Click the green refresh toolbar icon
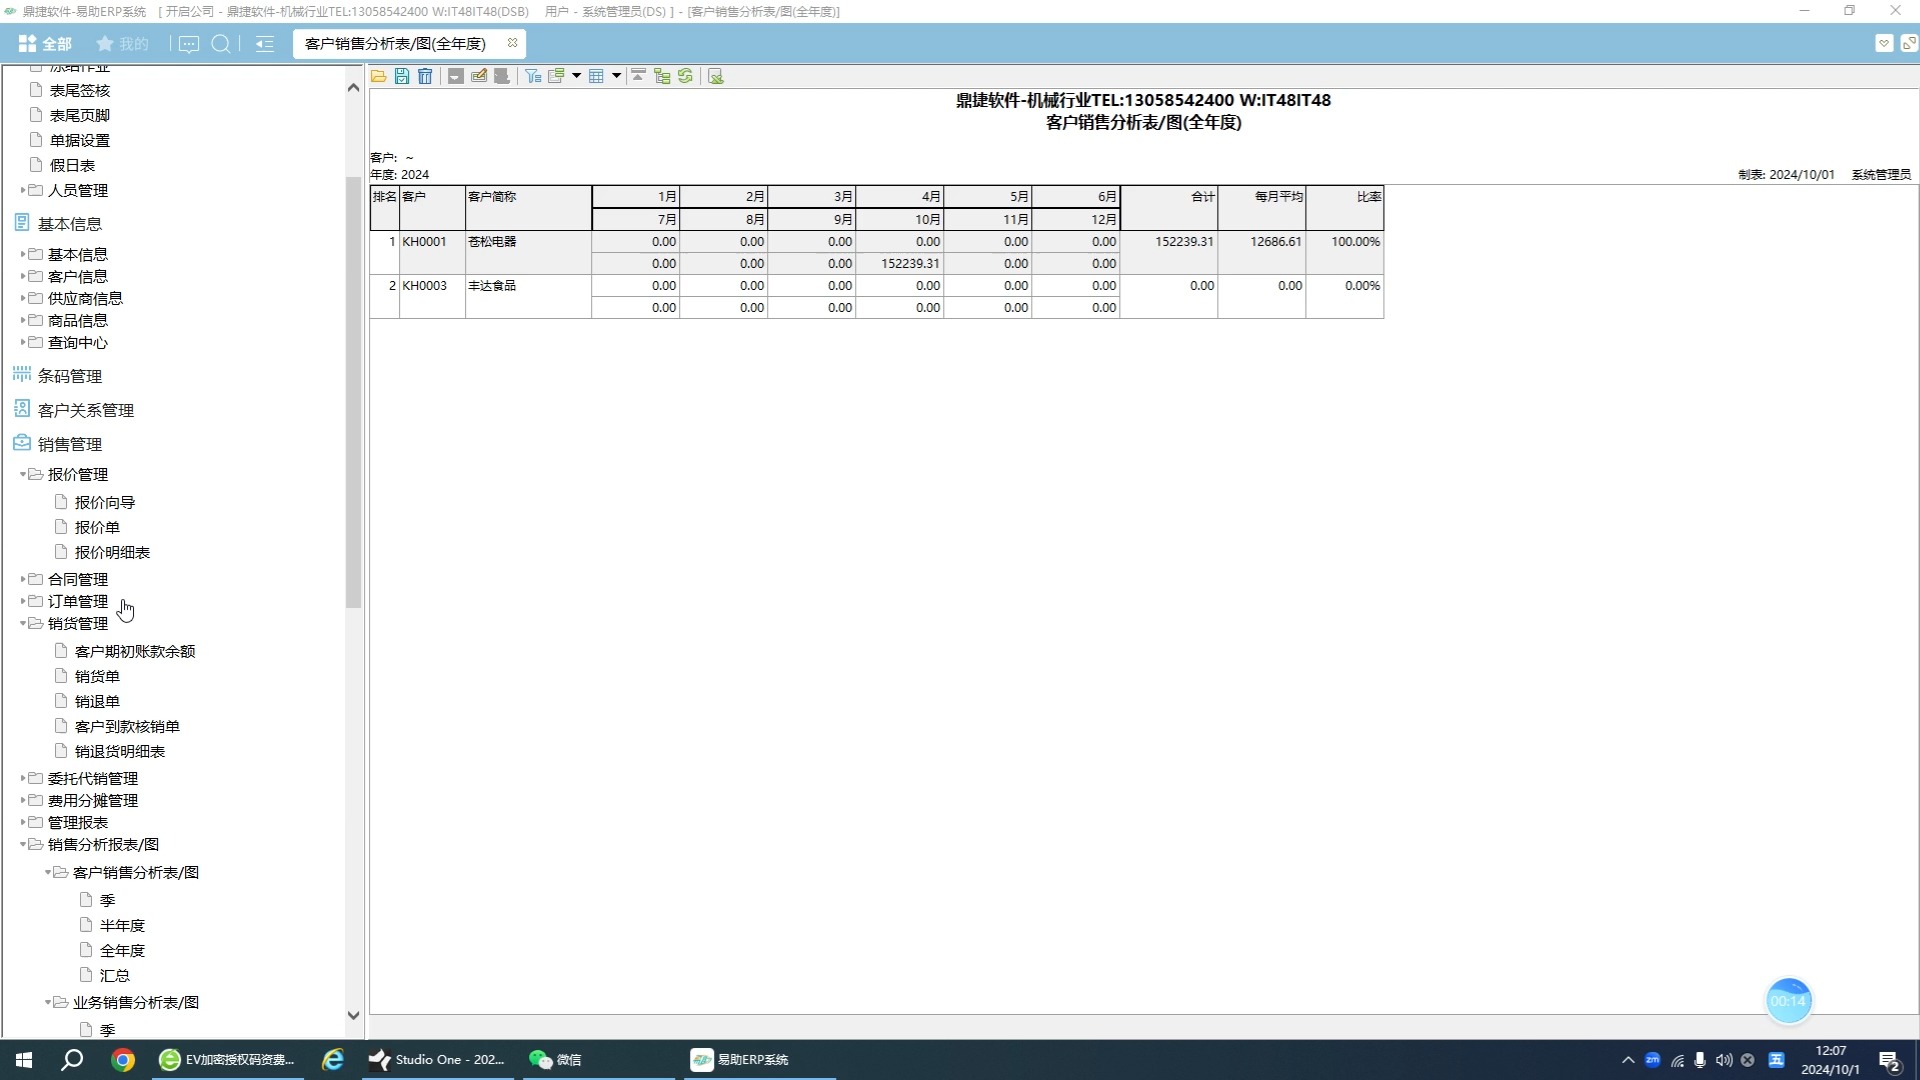The height and width of the screenshot is (1080, 1920). click(x=685, y=76)
